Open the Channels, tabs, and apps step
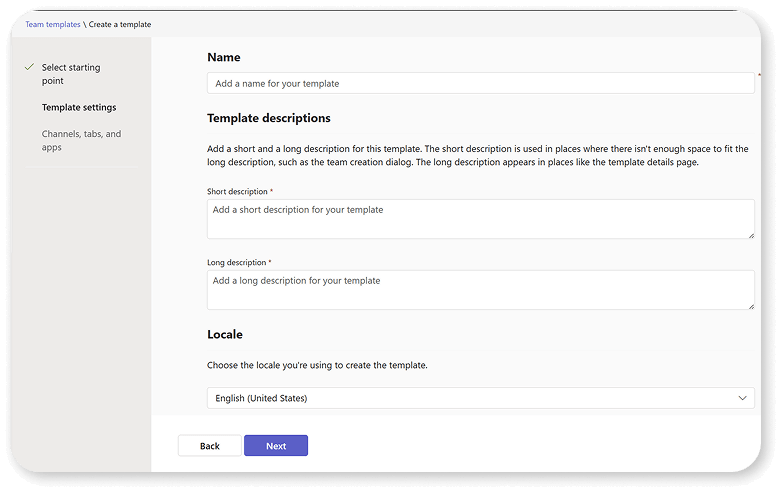This screenshot has height=492, width=781. (81, 140)
